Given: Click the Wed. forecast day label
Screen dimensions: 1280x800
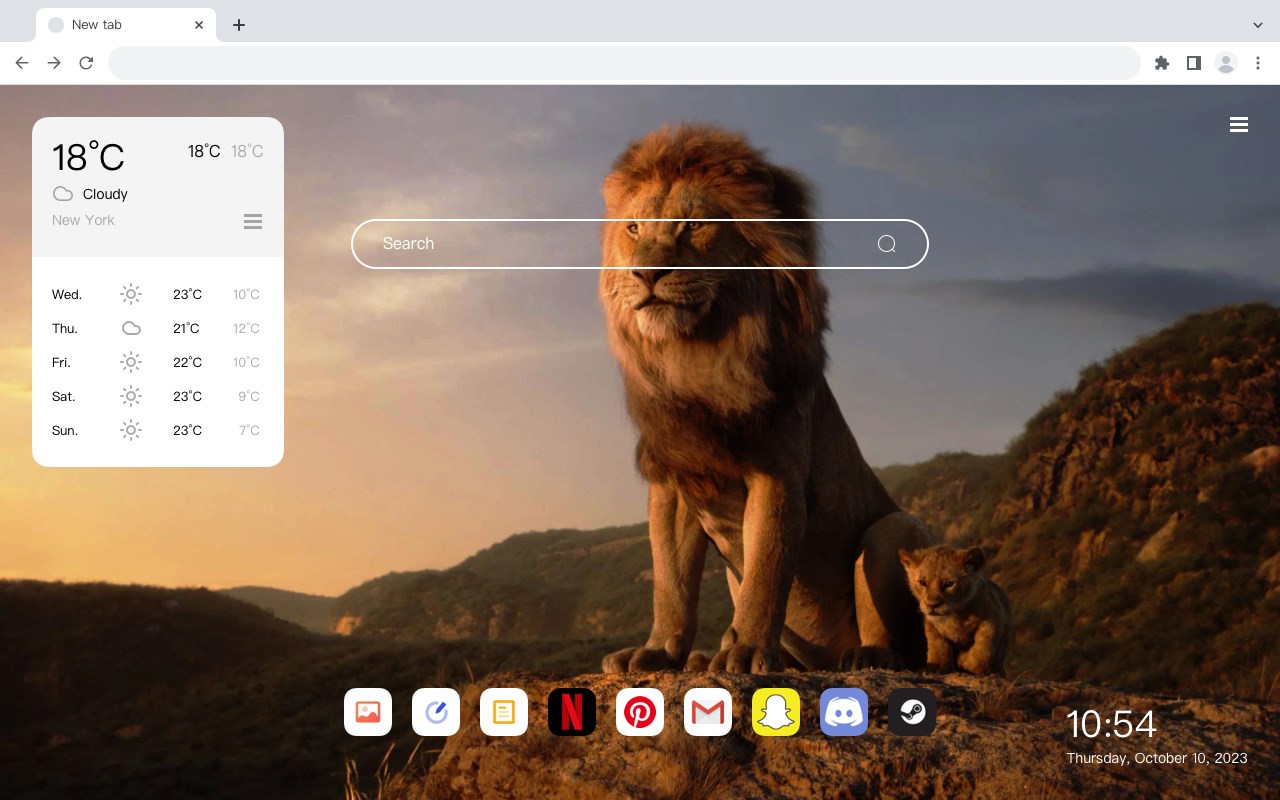Looking at the screenshot, I should click(x=67, y=294).
